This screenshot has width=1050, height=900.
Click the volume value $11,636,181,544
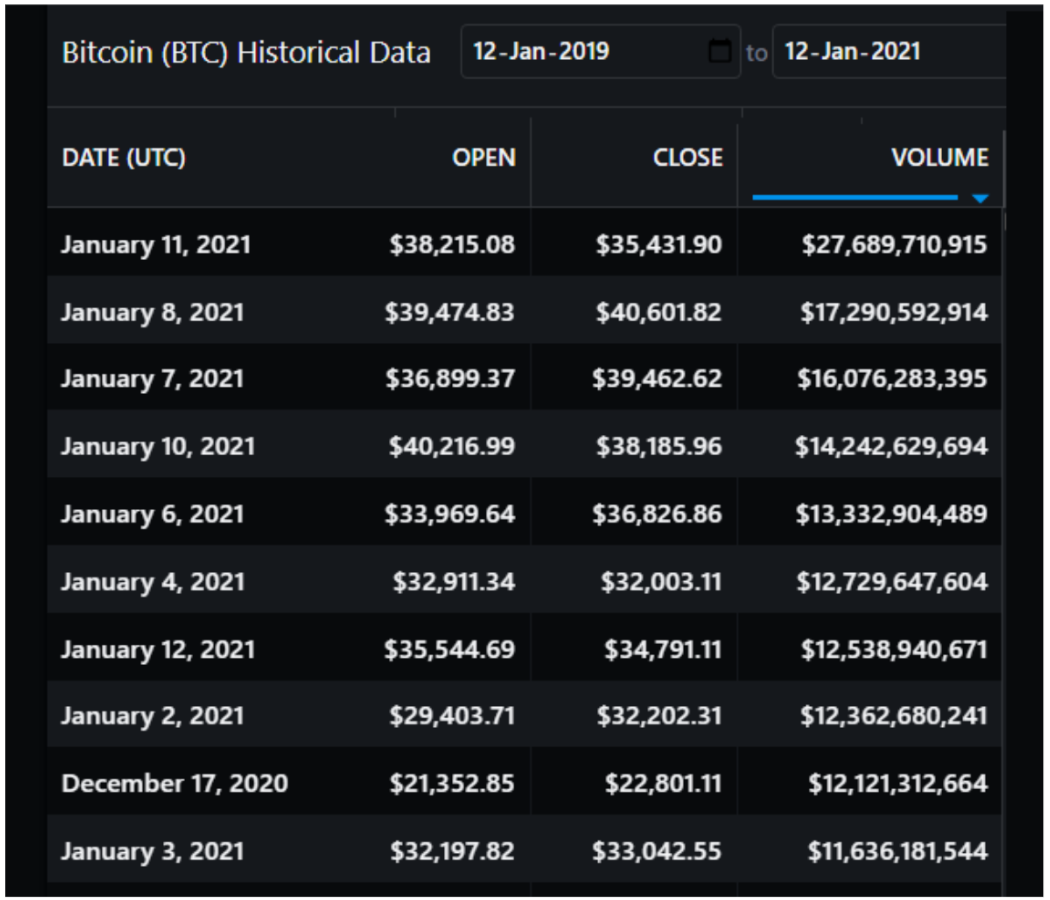tap(898, 851)
